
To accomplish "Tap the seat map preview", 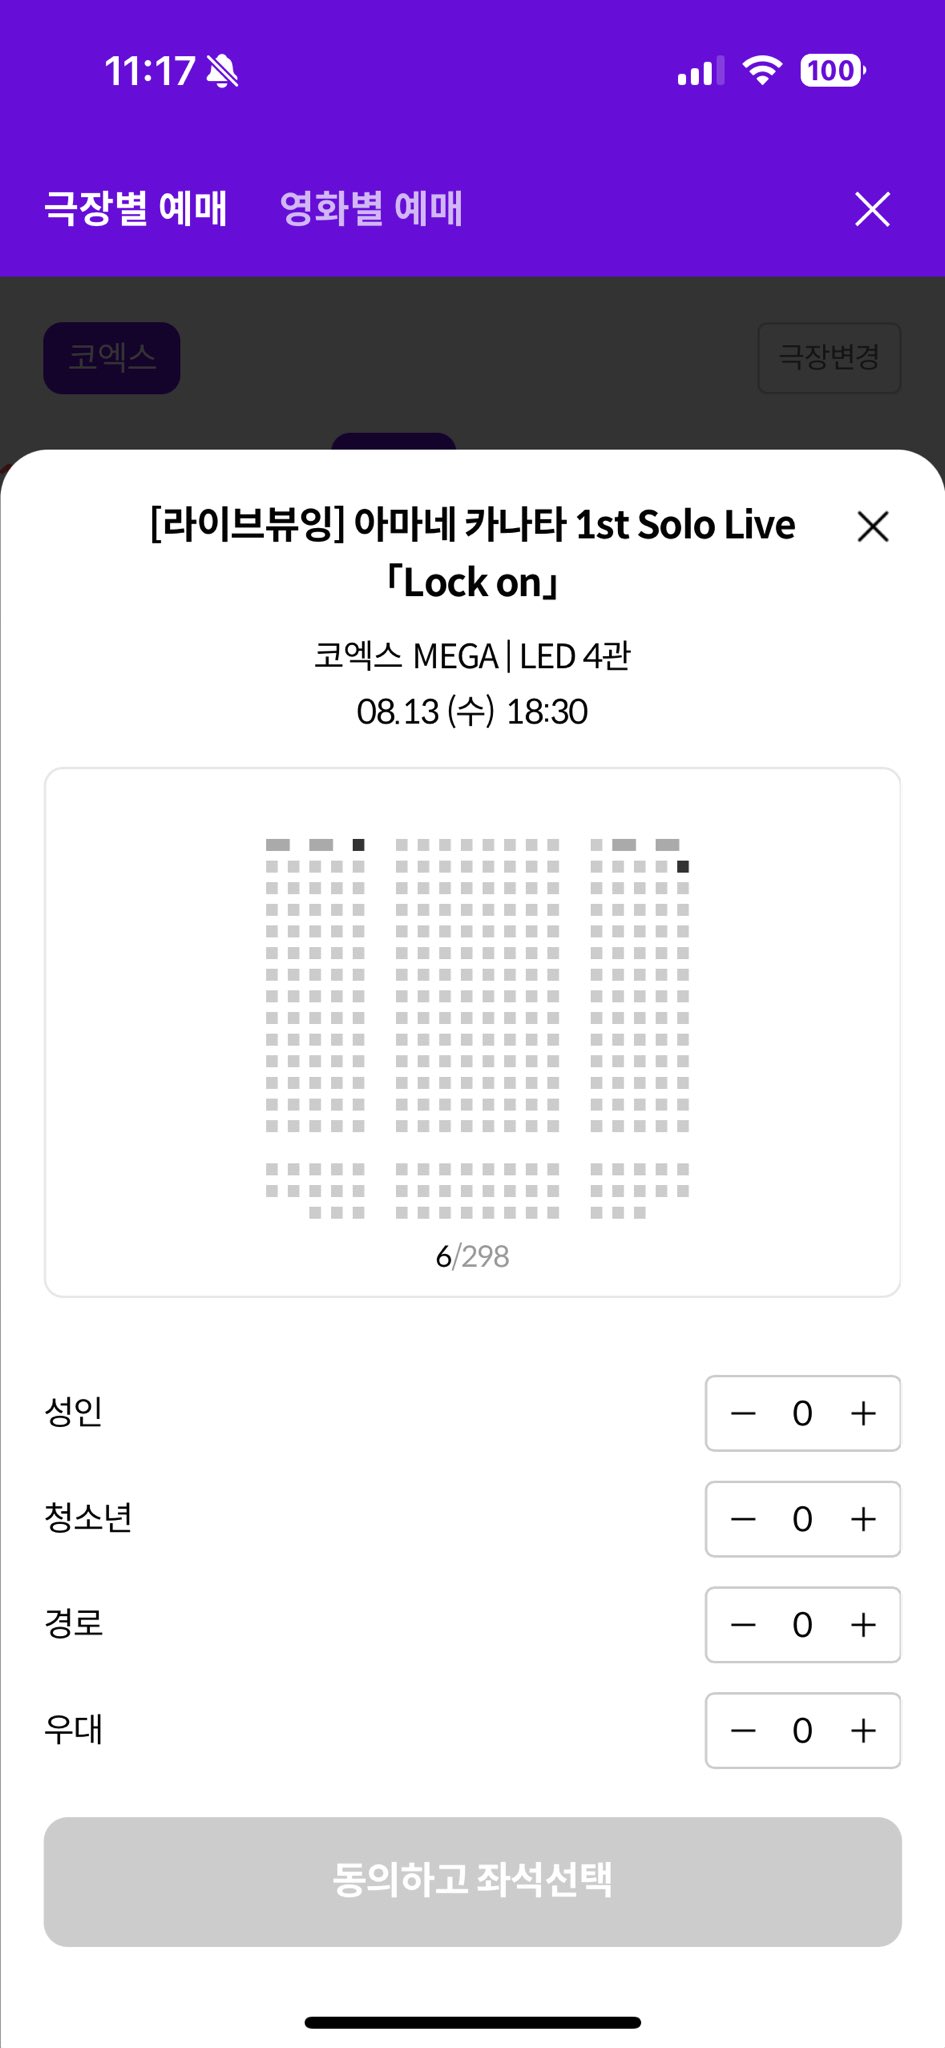I will tap(473, 1032).
